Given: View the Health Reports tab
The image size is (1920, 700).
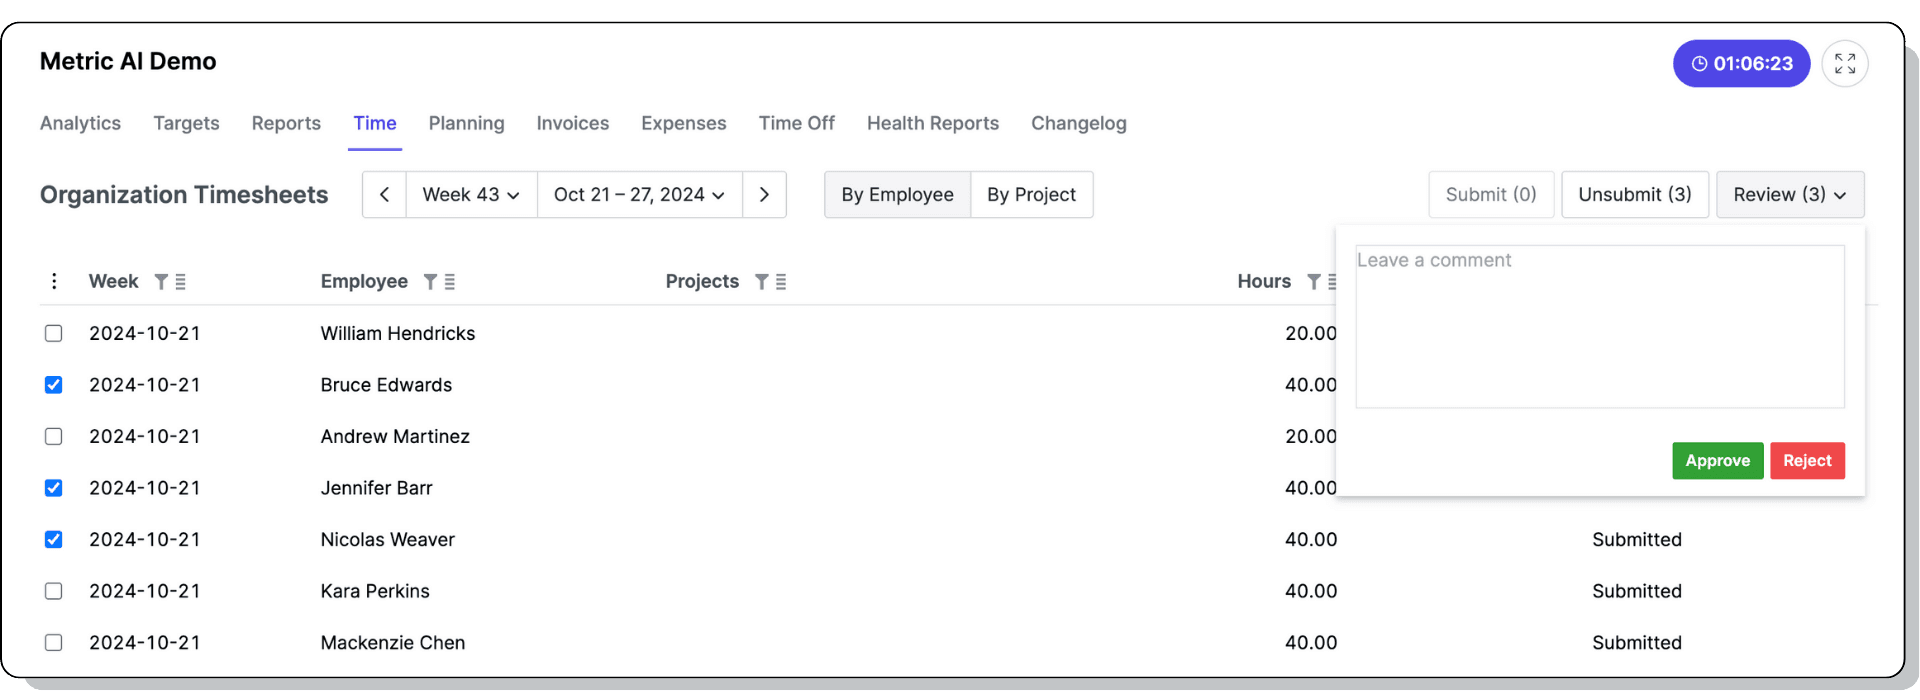Looking at the screenshot, I should click(x=933, y=123).
